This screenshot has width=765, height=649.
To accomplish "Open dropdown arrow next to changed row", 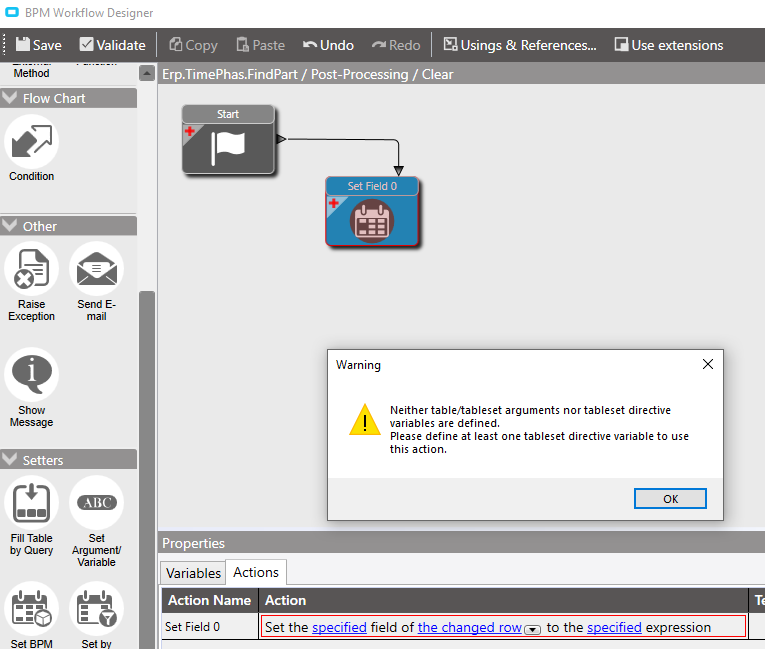I will [532, 629].
